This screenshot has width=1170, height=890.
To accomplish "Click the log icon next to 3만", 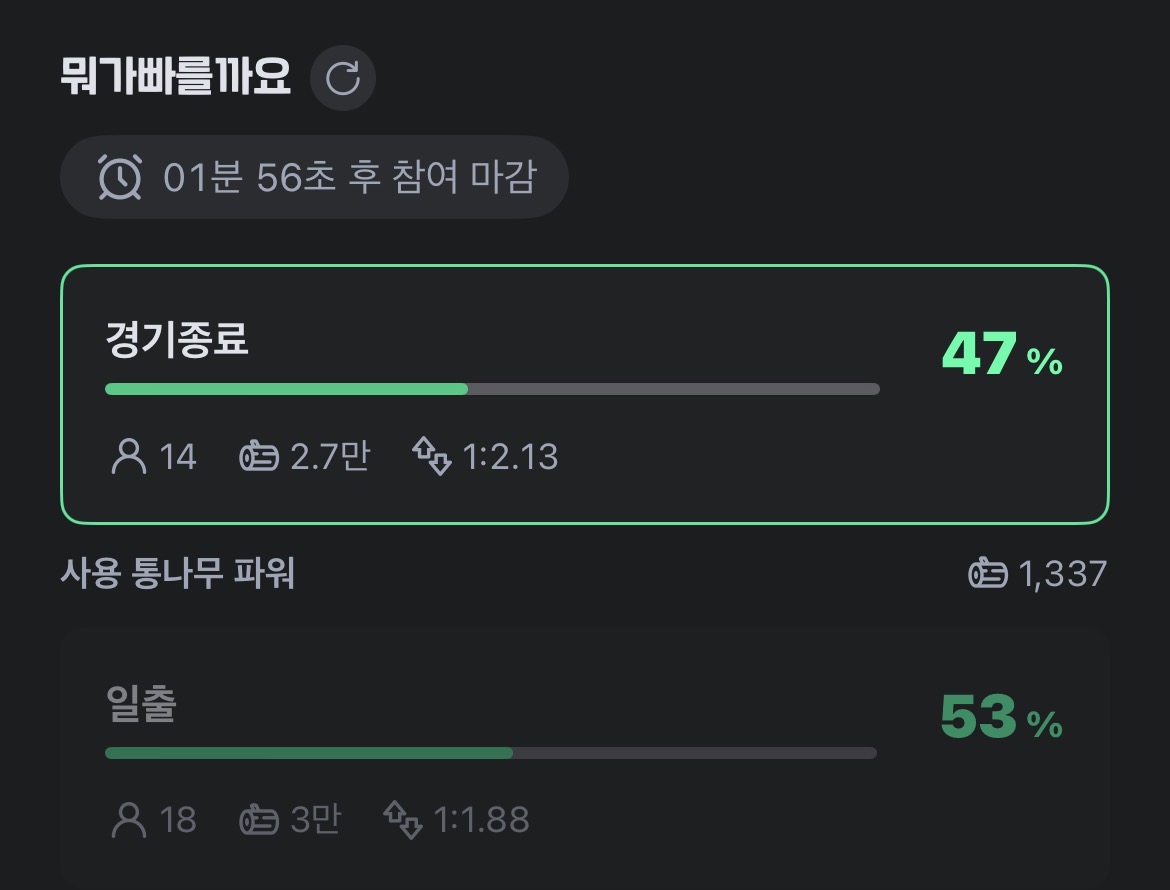I will (x=260, y=820).
